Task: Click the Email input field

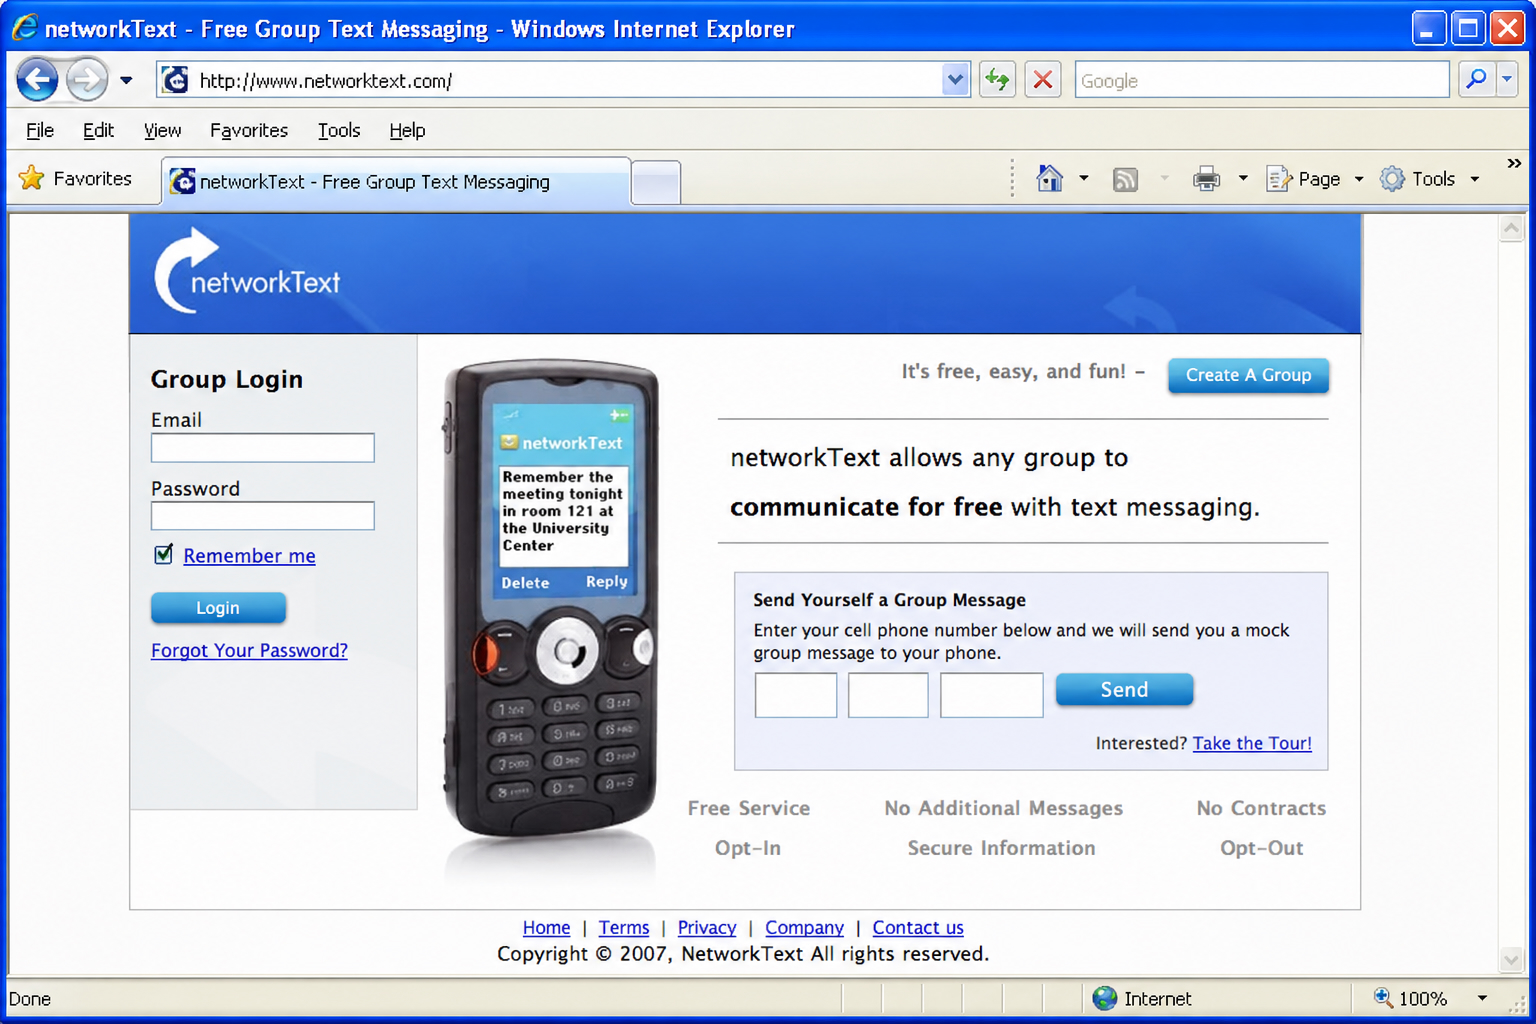Action: (x=262, y=447)
